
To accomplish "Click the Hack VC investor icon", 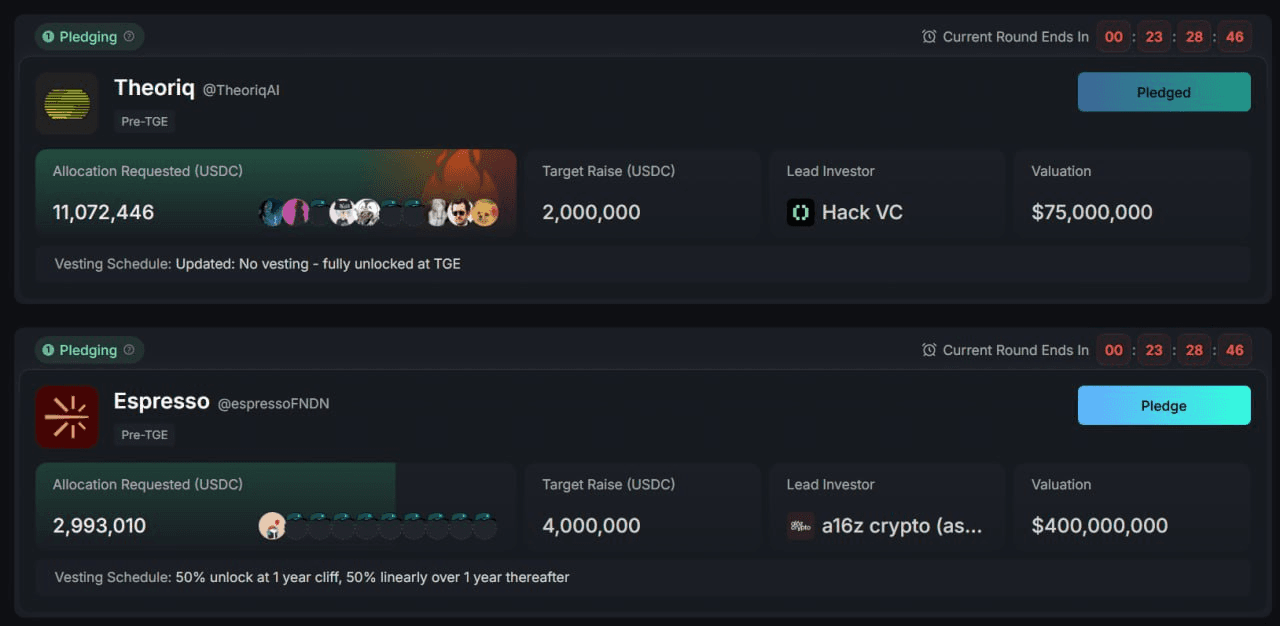I will [800, 212].
